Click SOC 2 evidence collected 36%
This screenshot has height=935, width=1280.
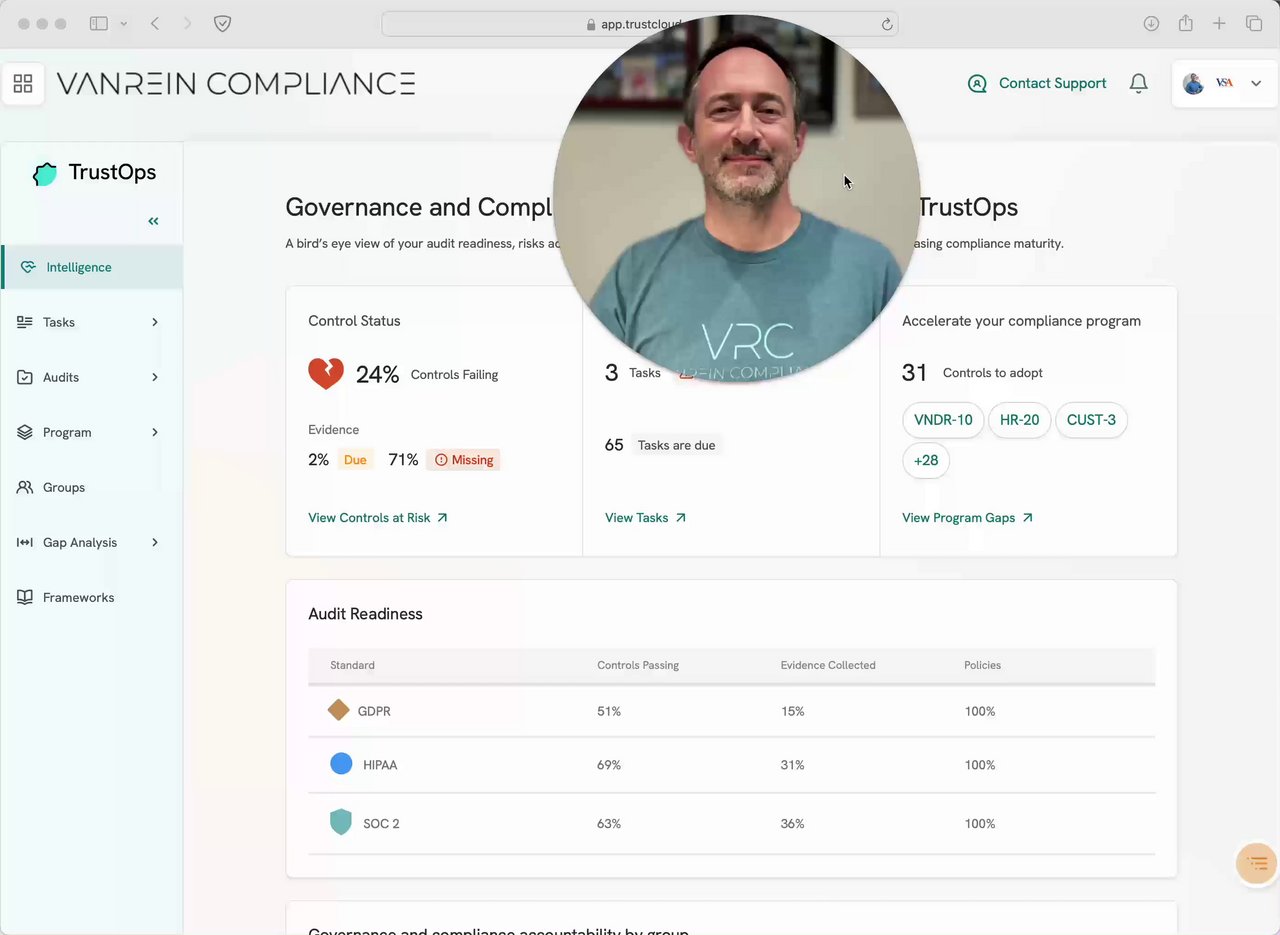[792, 824]
